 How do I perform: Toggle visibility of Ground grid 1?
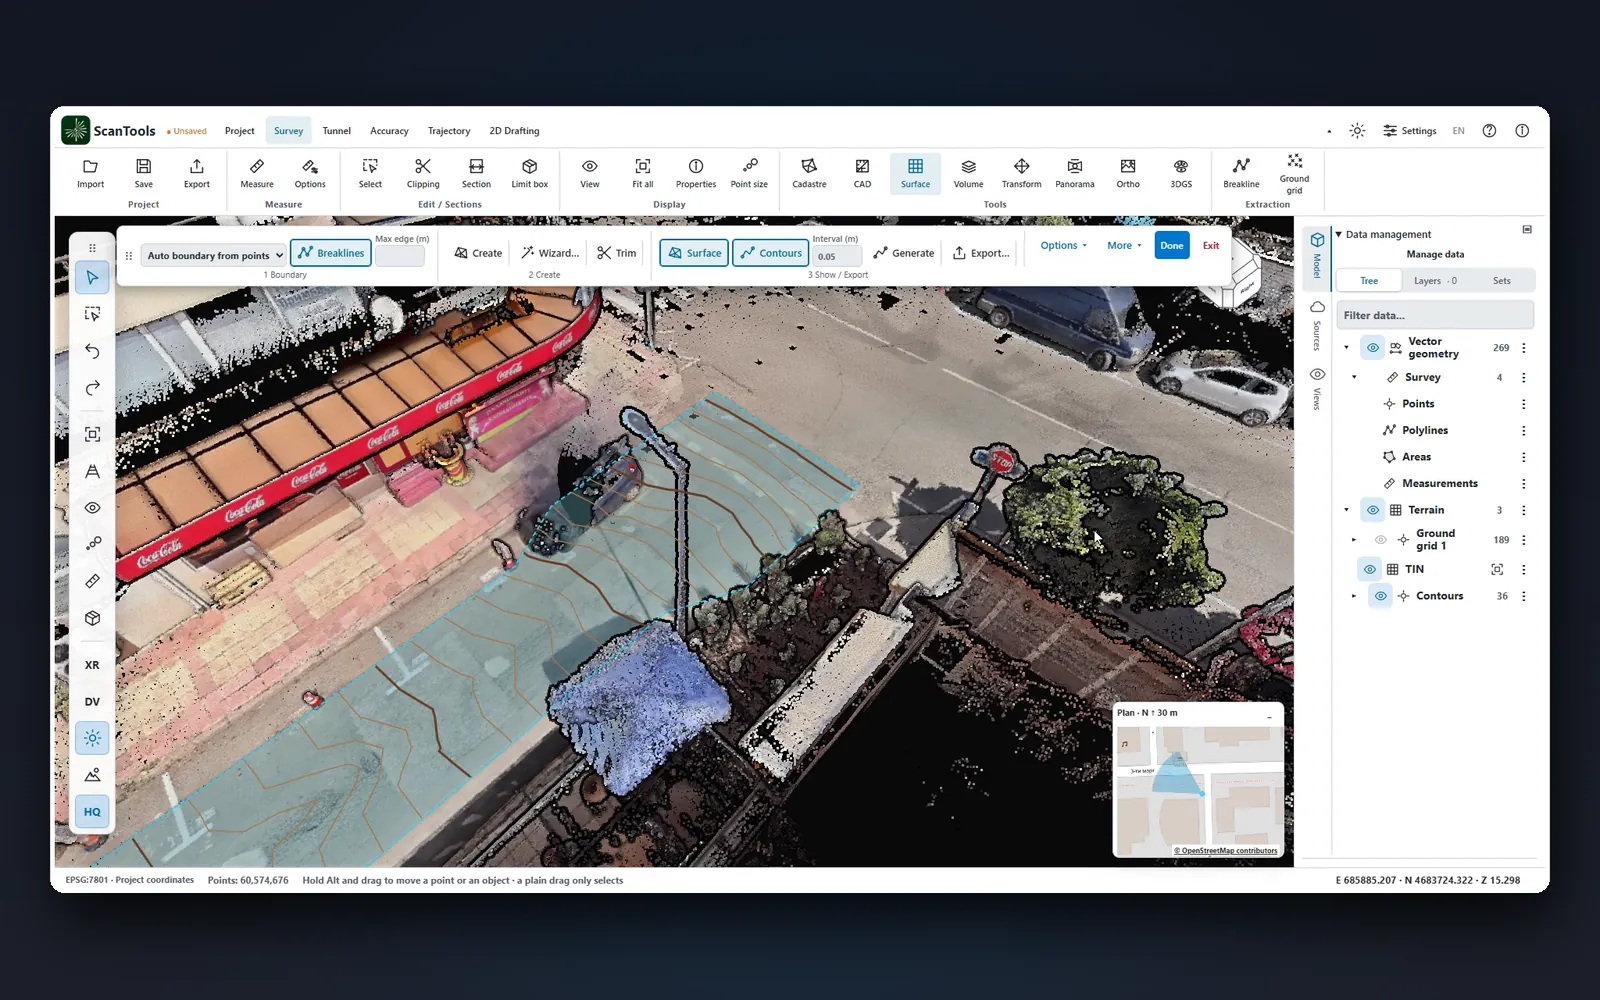click(1380, 540)
